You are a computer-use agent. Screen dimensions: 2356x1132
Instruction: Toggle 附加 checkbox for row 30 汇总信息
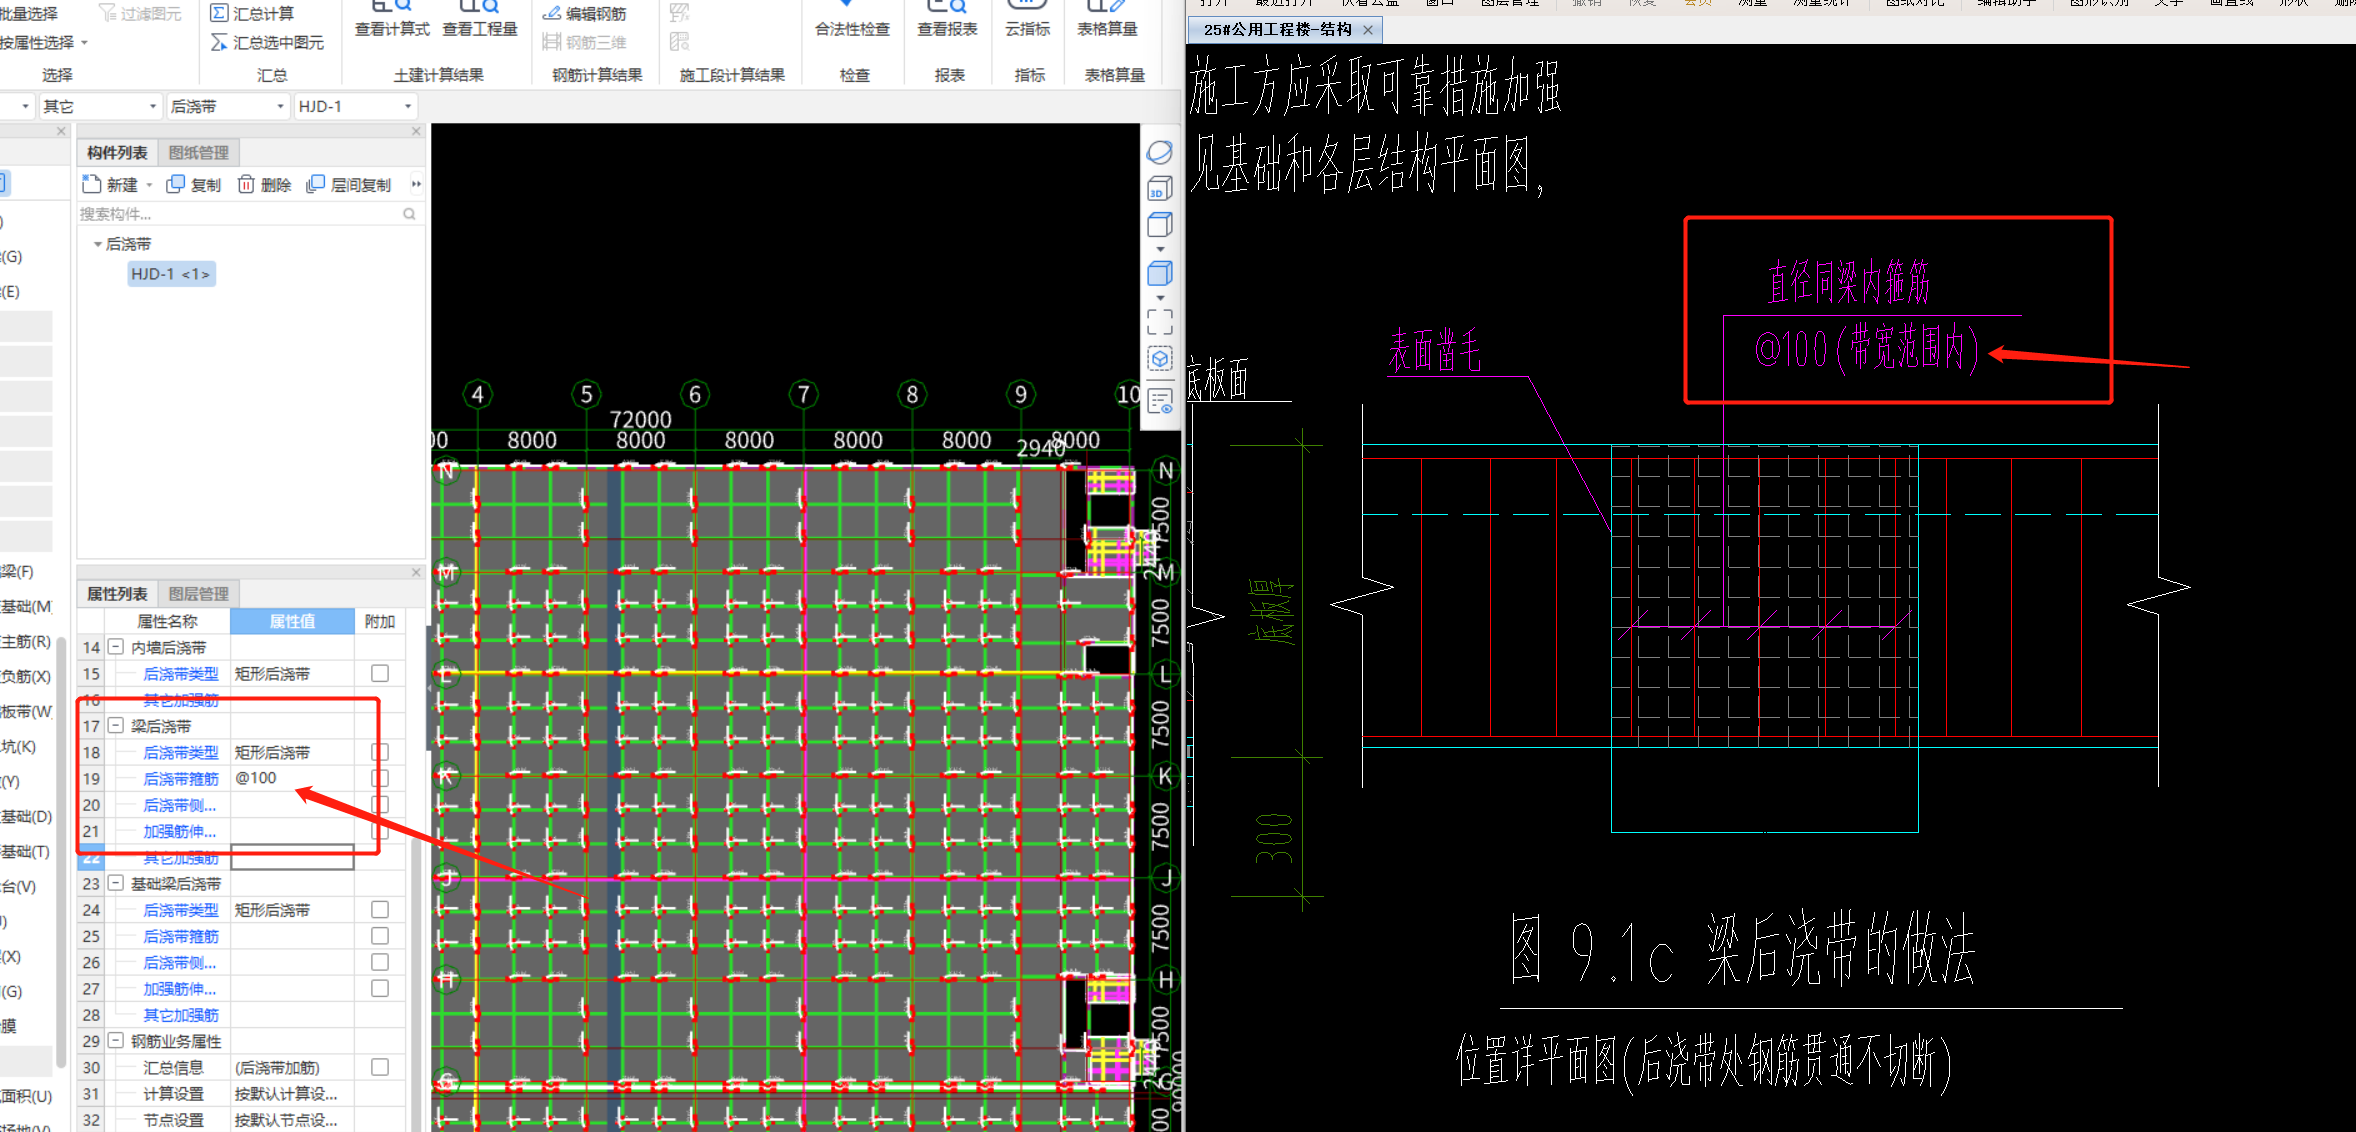click(x=380, y=1067)
